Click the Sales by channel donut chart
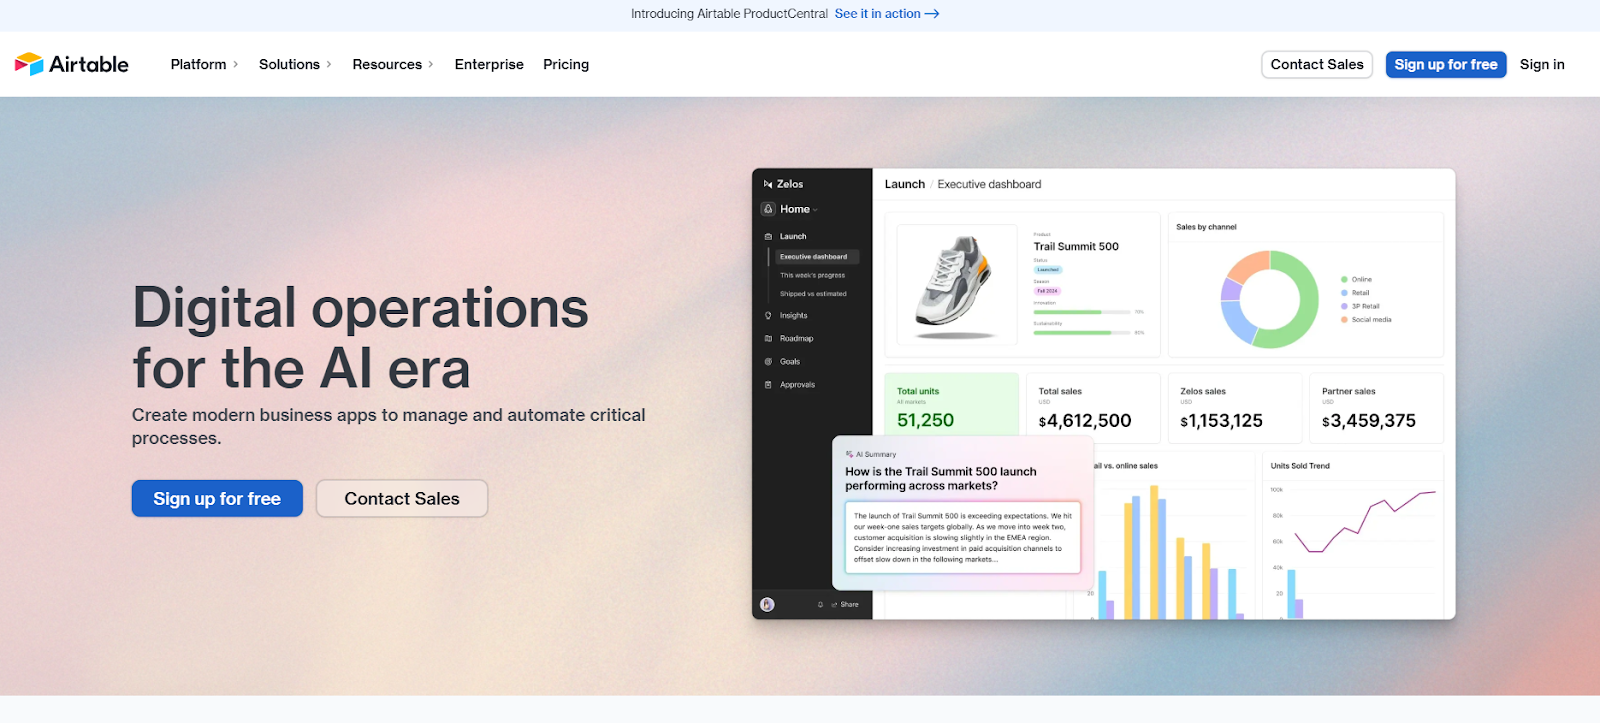 coord(1270,299)
